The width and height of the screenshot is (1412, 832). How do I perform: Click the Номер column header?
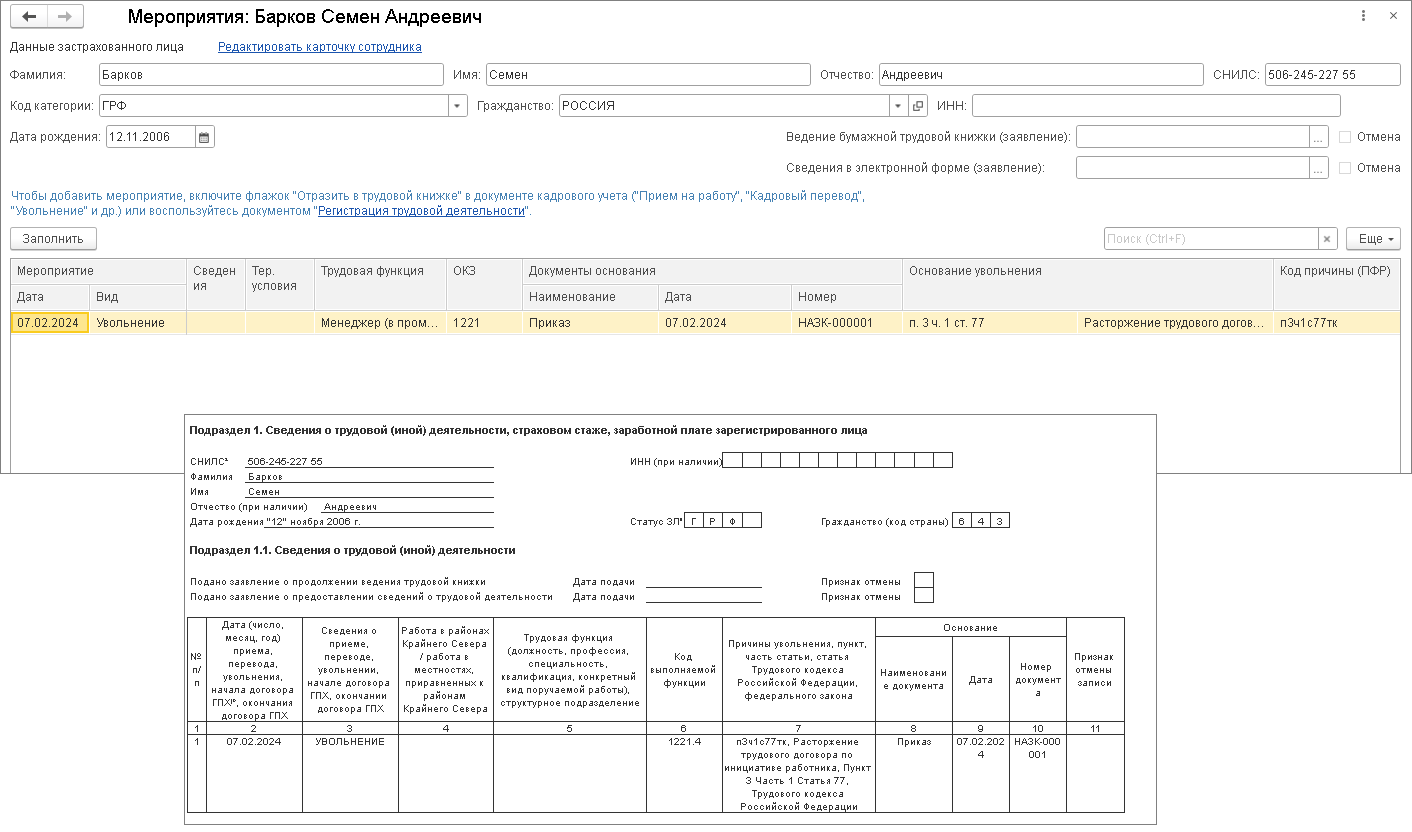[x=847, y=297]
